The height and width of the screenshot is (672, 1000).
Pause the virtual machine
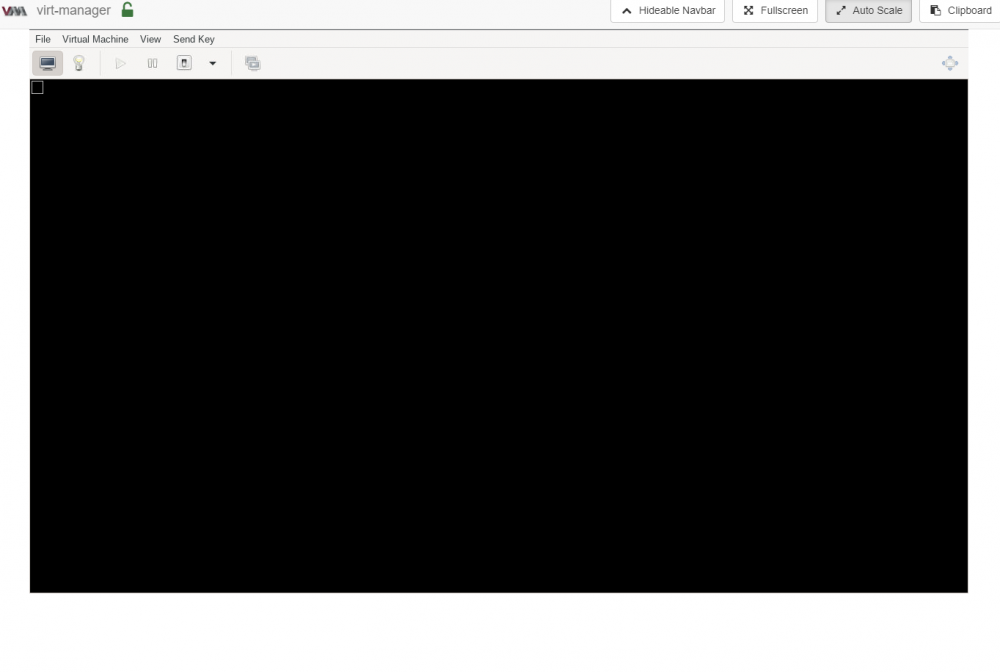[x=152, y=63]
